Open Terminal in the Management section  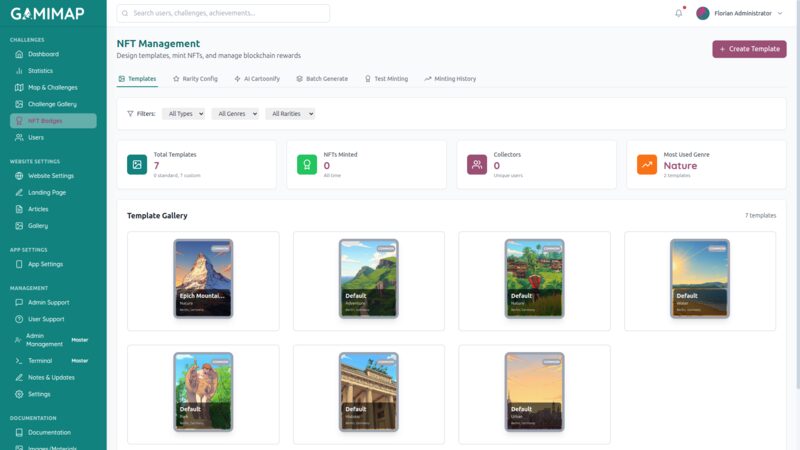pos(40,360)
